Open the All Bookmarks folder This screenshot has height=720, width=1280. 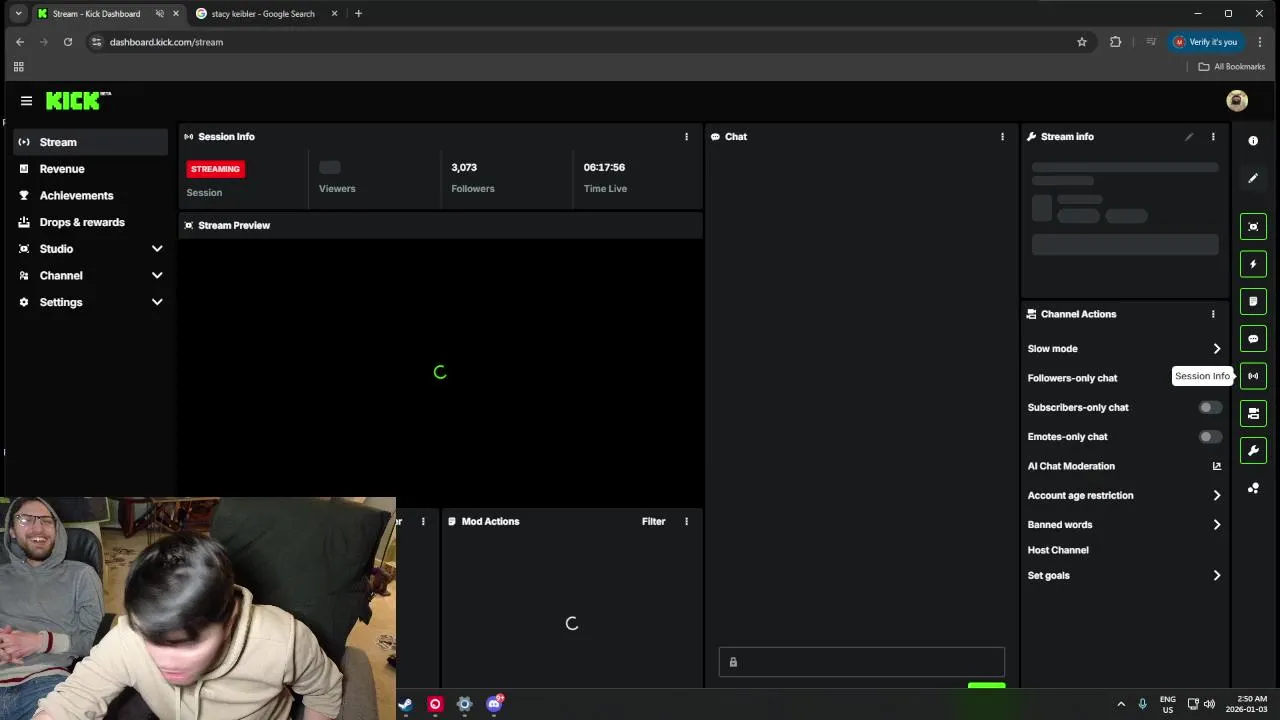(x=1232, y=67)
